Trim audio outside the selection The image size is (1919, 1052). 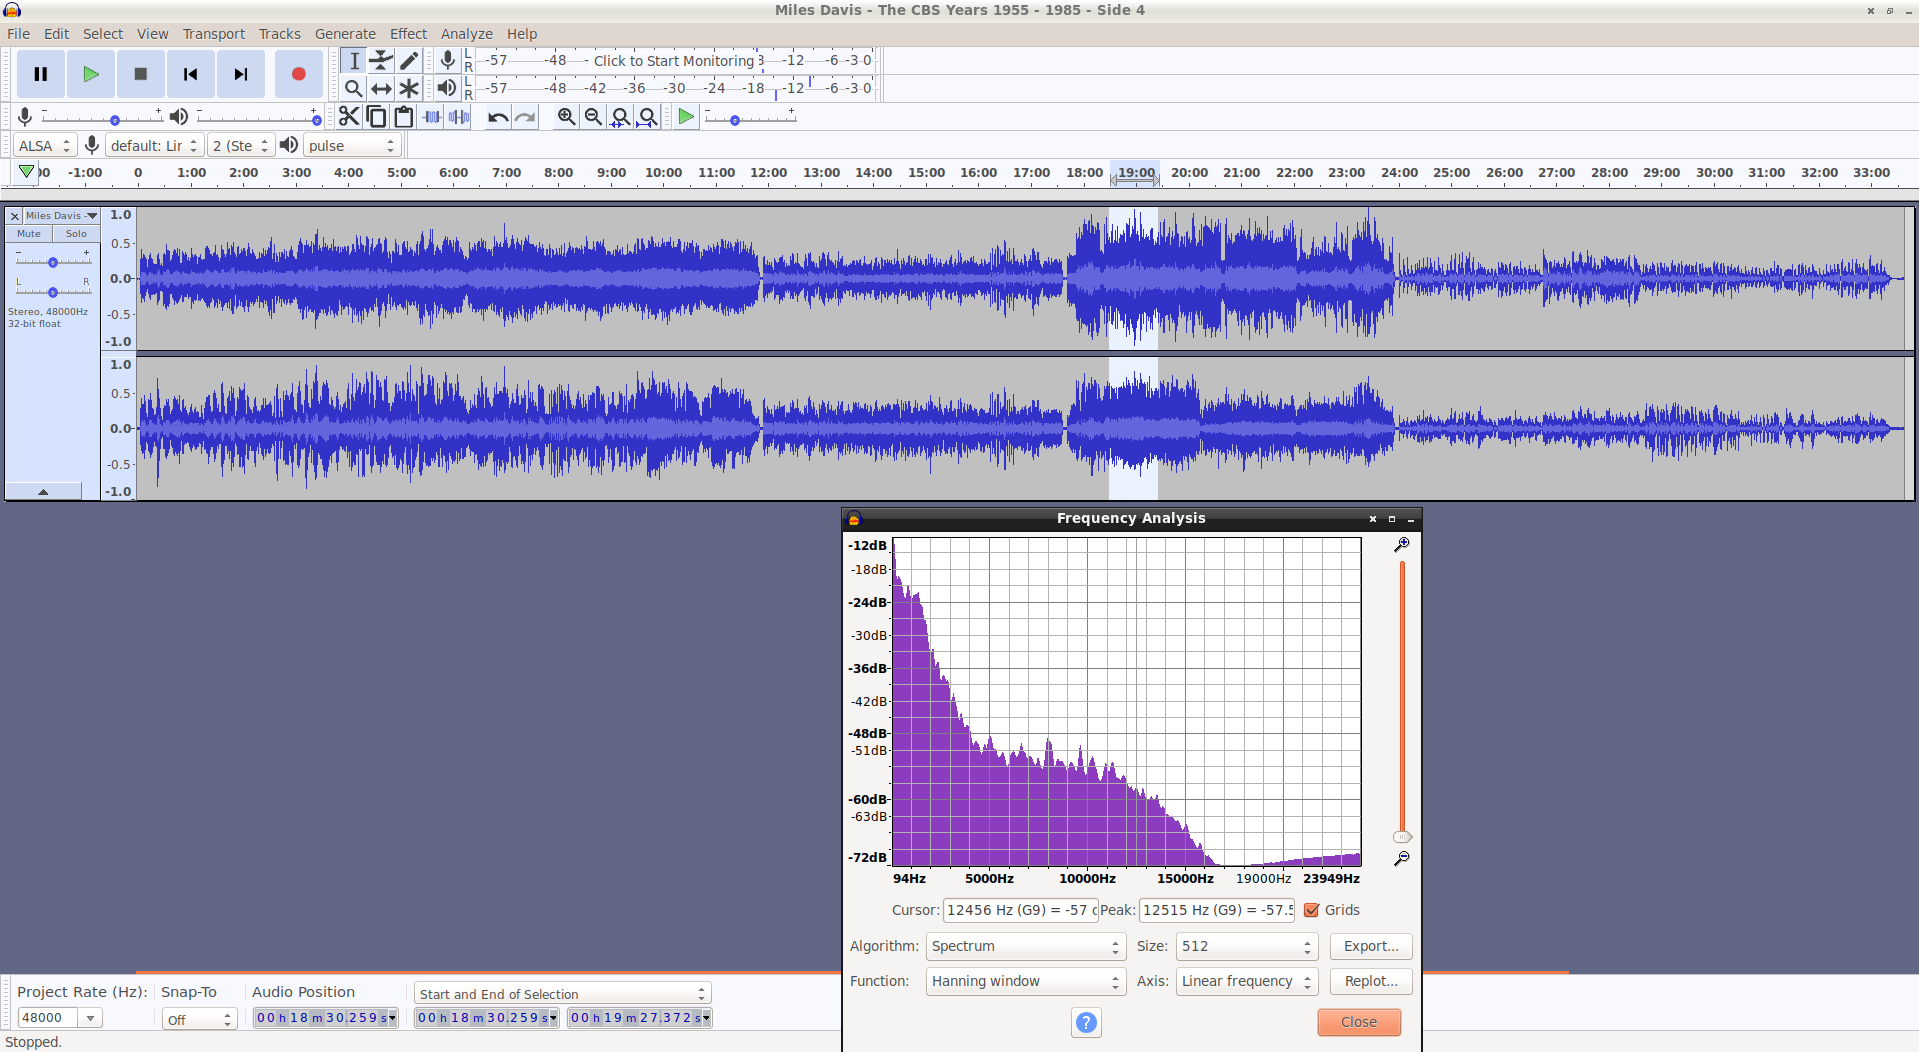432,117
